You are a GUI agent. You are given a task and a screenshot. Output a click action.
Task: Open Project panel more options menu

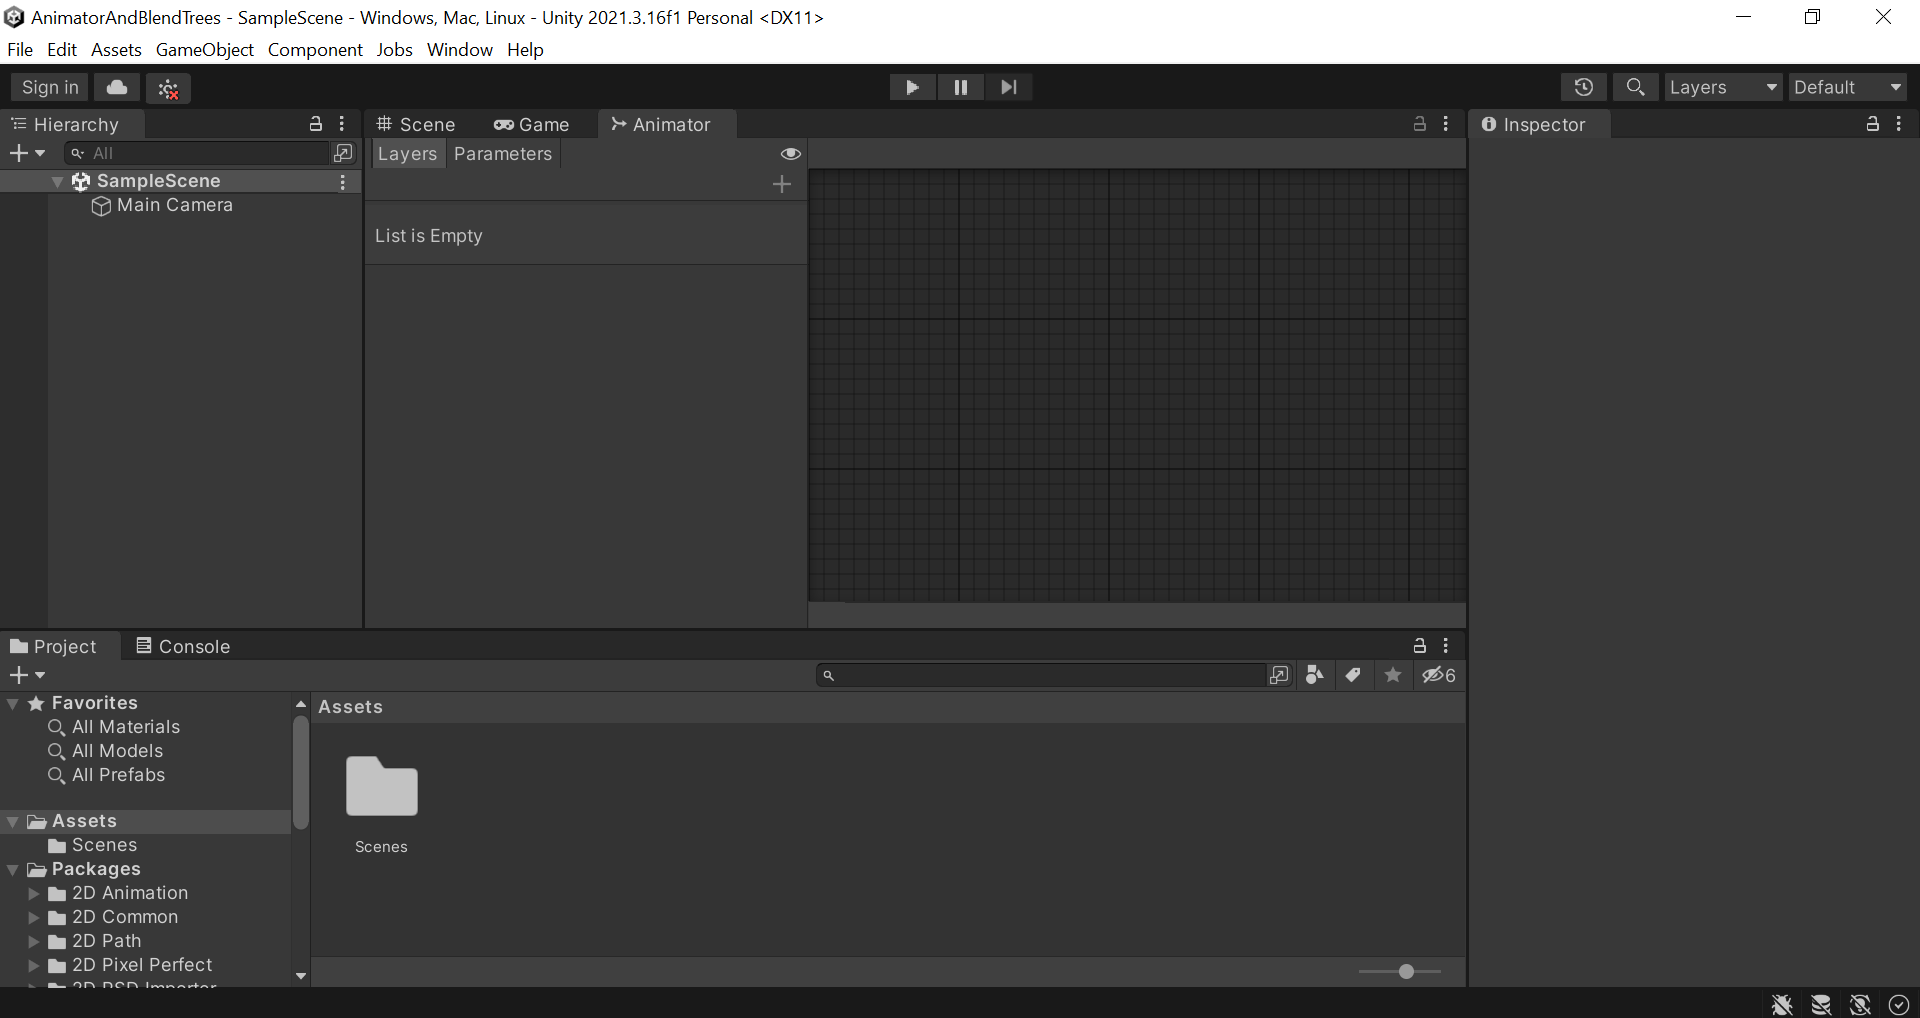(x=1446, y=646)
